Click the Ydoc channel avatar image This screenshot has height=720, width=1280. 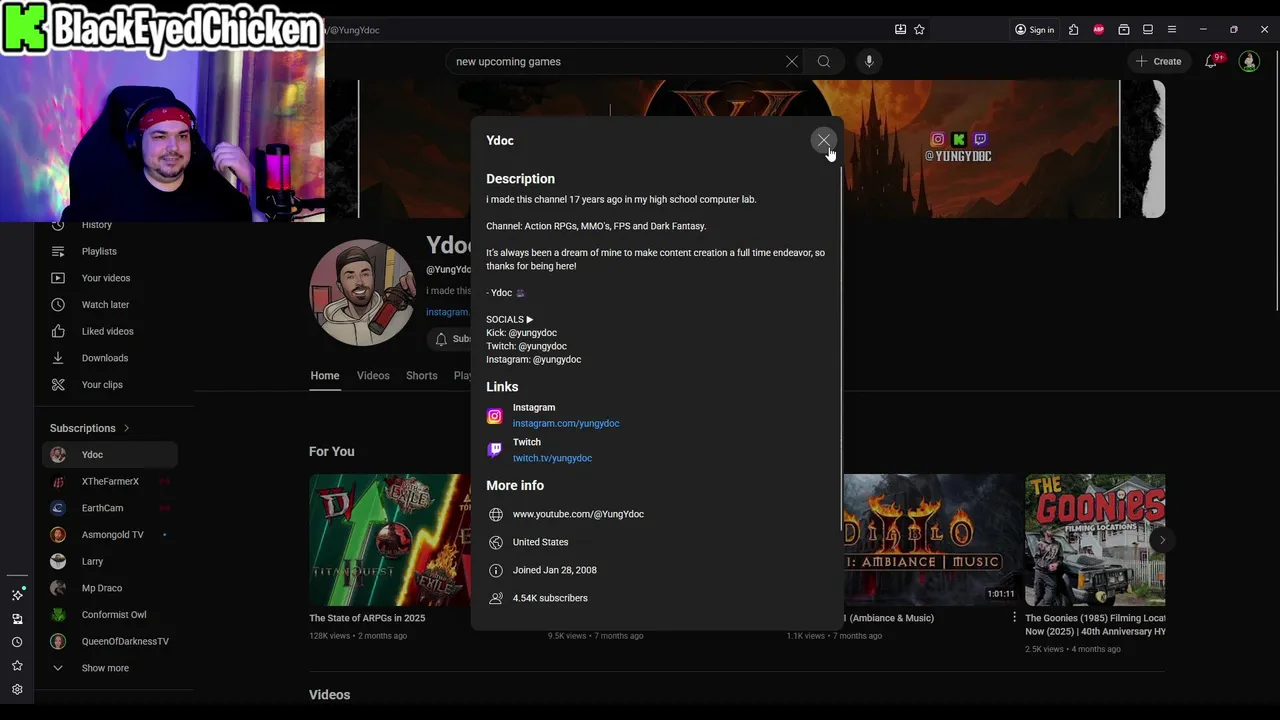pos(362,293)
